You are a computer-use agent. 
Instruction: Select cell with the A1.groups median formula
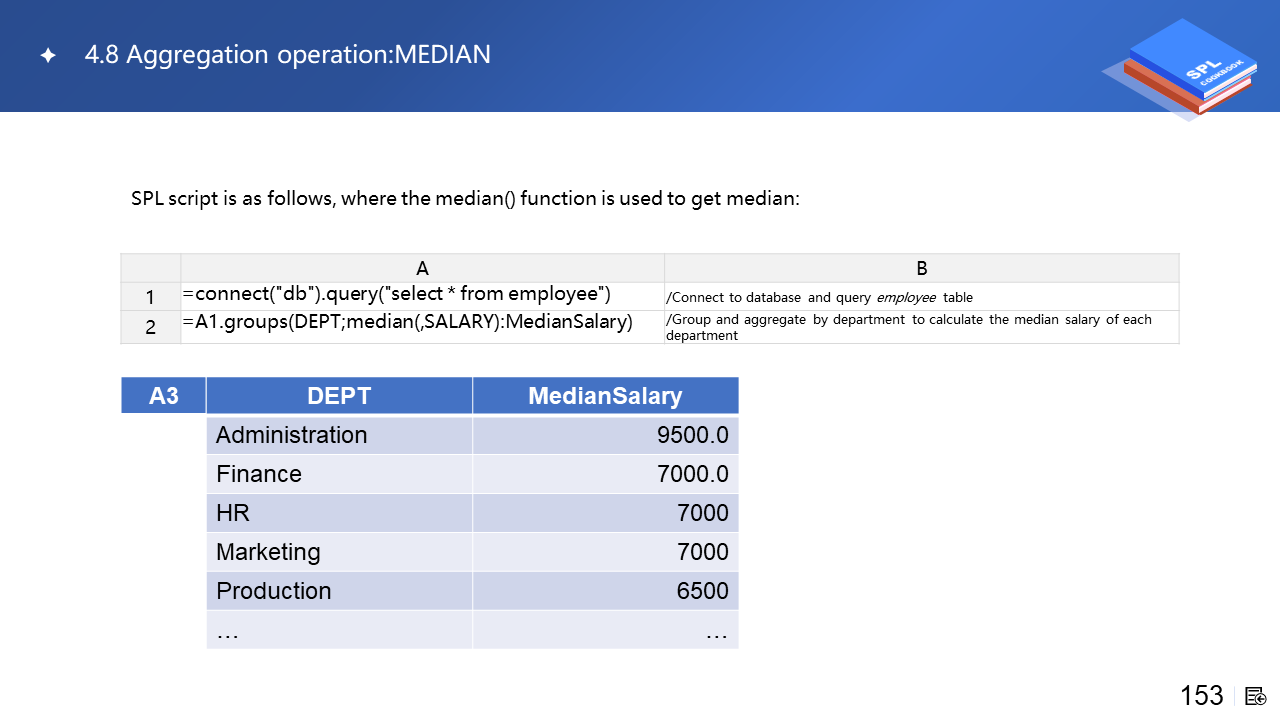point(408,322)
